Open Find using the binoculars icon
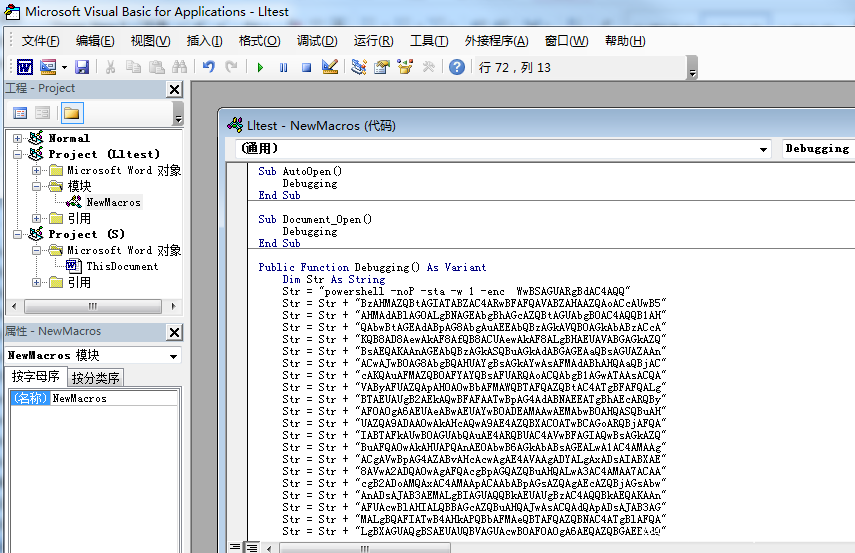855x553 pixels. click(179, 67)
